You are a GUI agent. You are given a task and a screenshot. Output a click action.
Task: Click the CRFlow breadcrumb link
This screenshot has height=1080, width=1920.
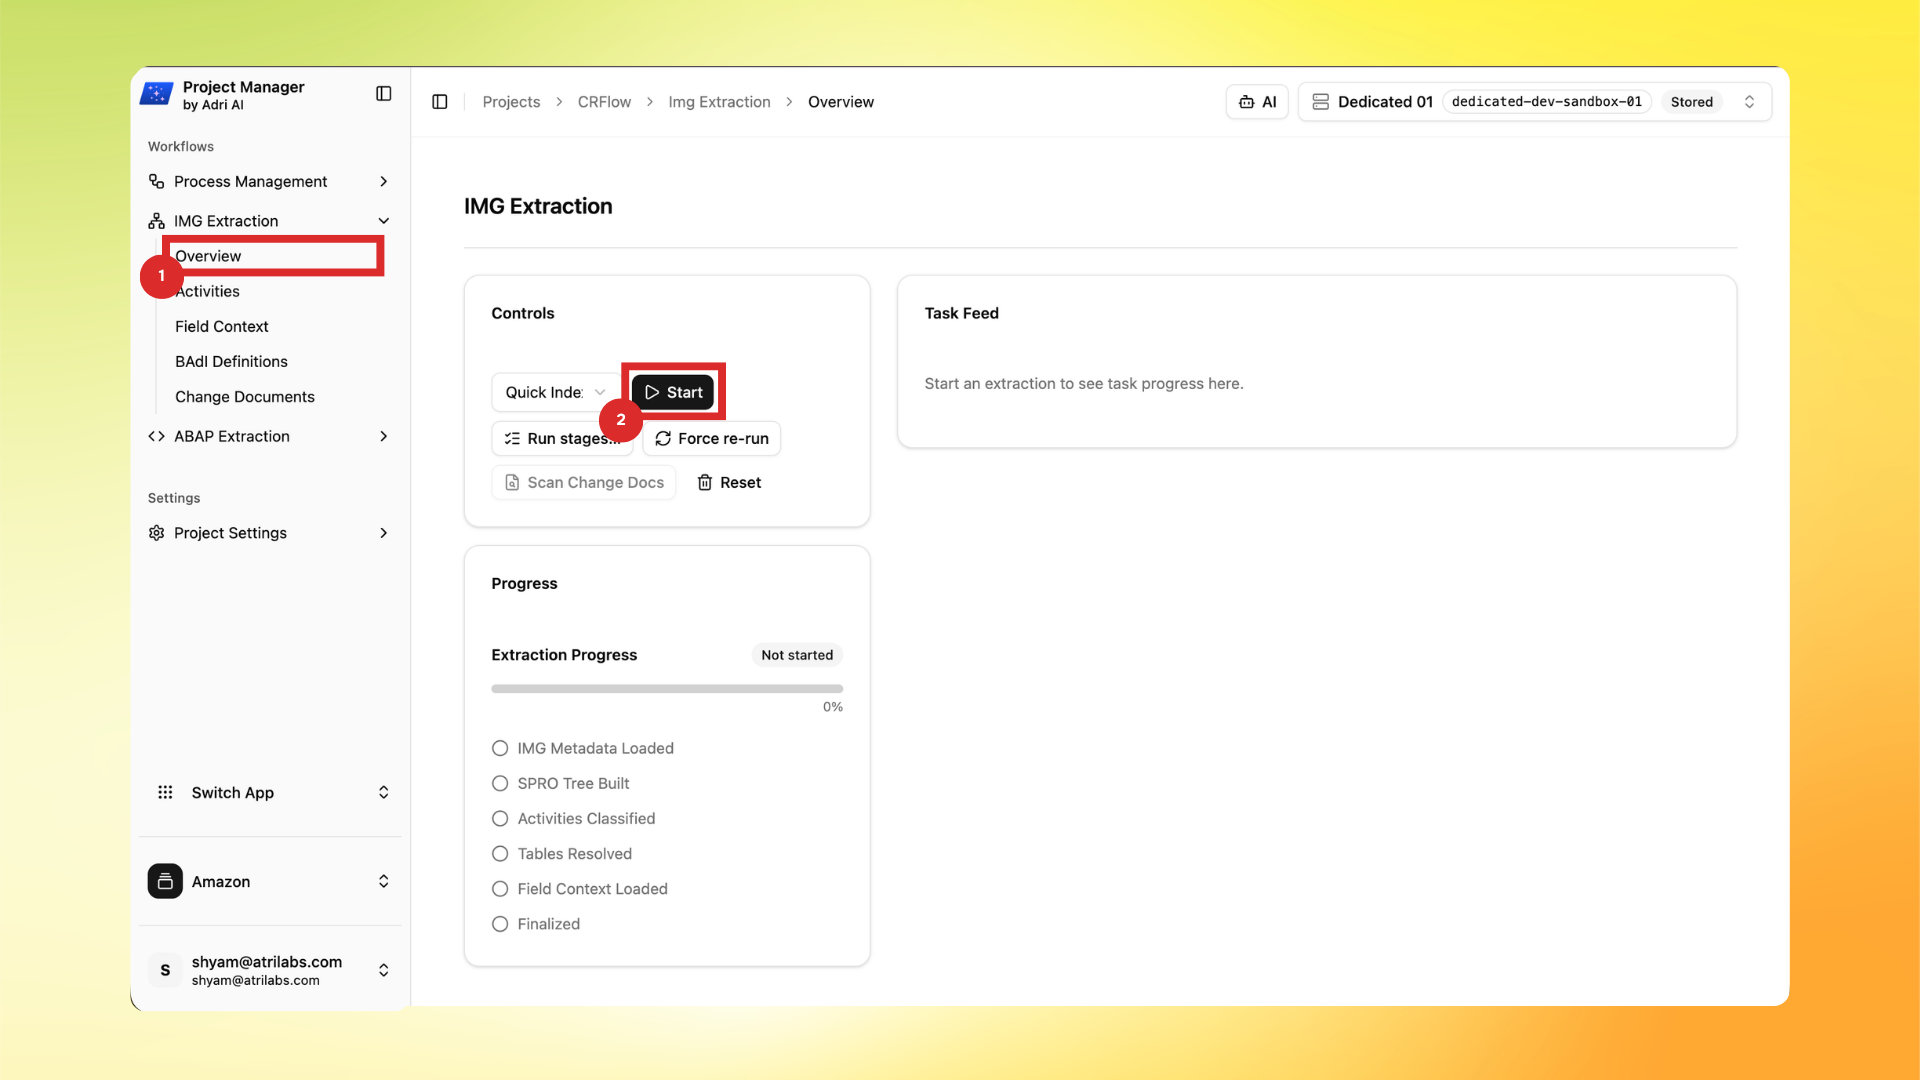point(604,102)
